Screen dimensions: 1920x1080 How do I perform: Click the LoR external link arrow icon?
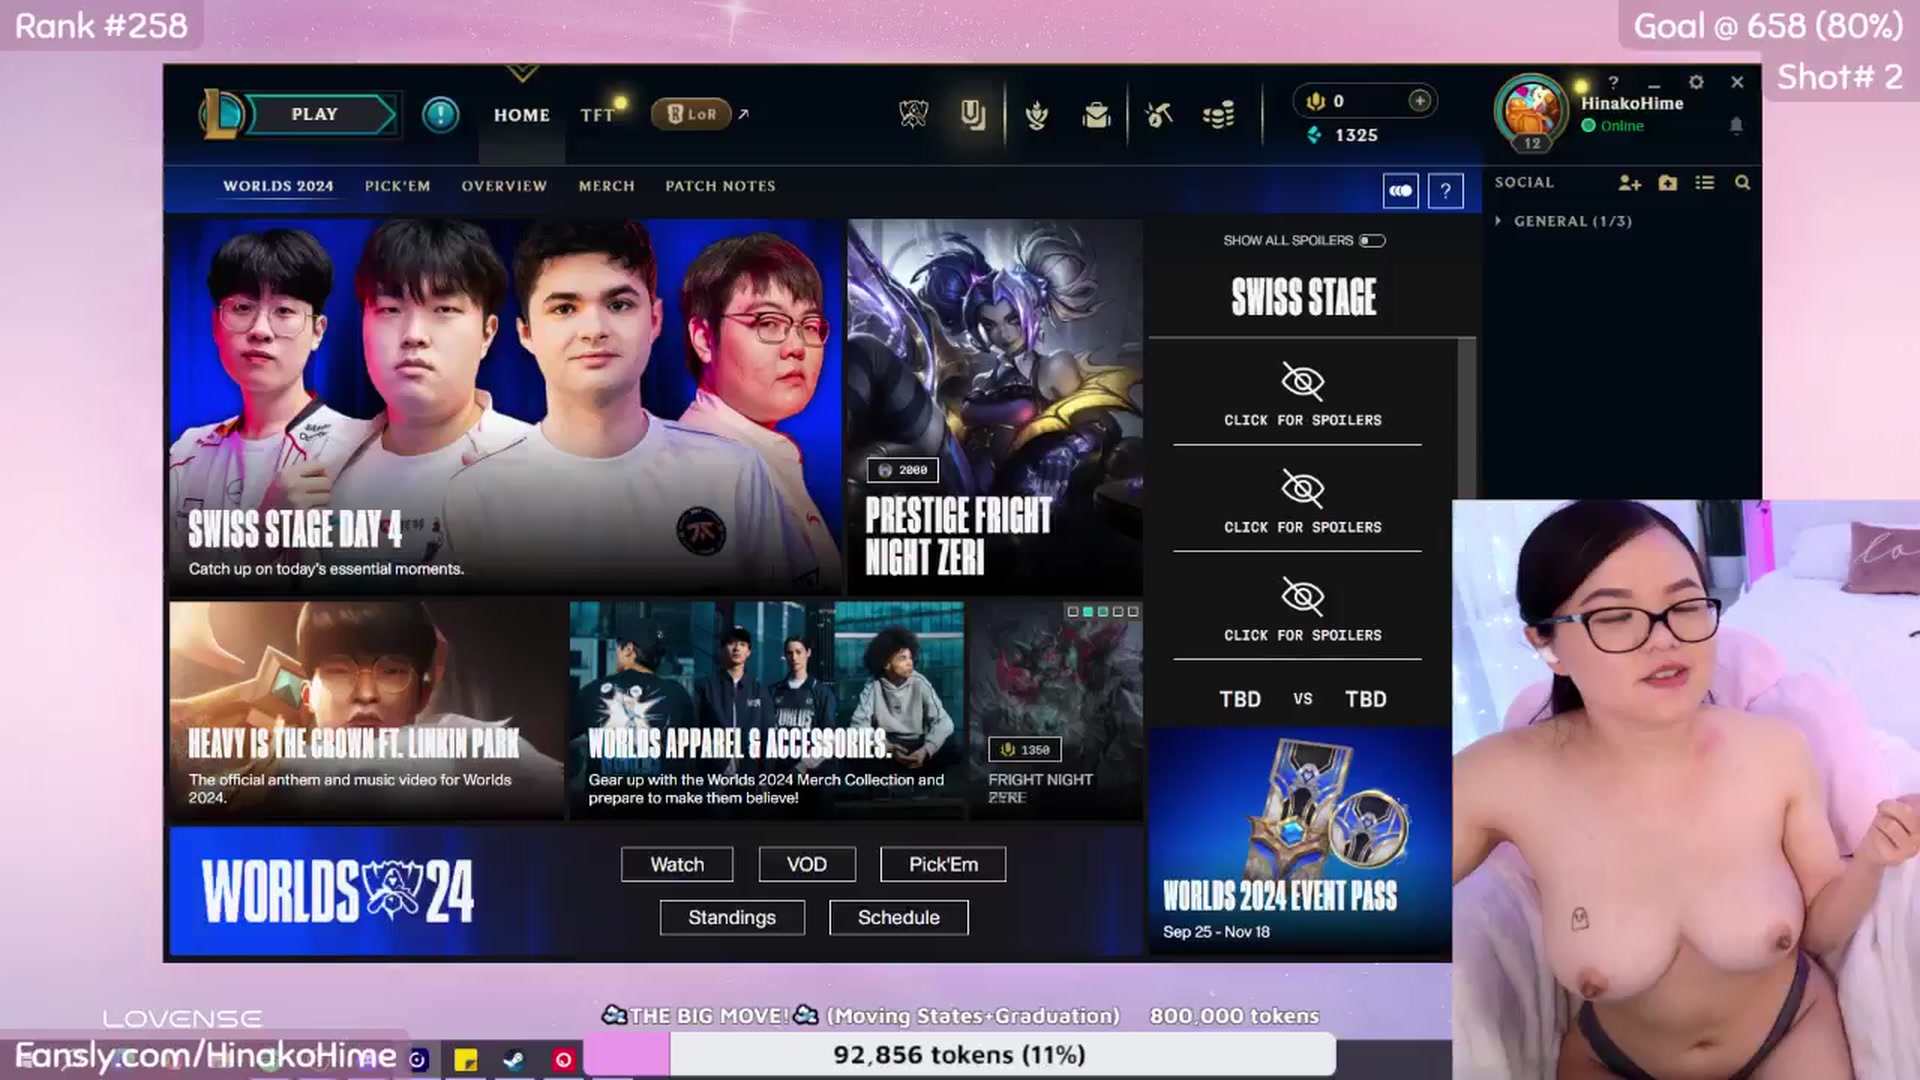[x=743, y=114]
